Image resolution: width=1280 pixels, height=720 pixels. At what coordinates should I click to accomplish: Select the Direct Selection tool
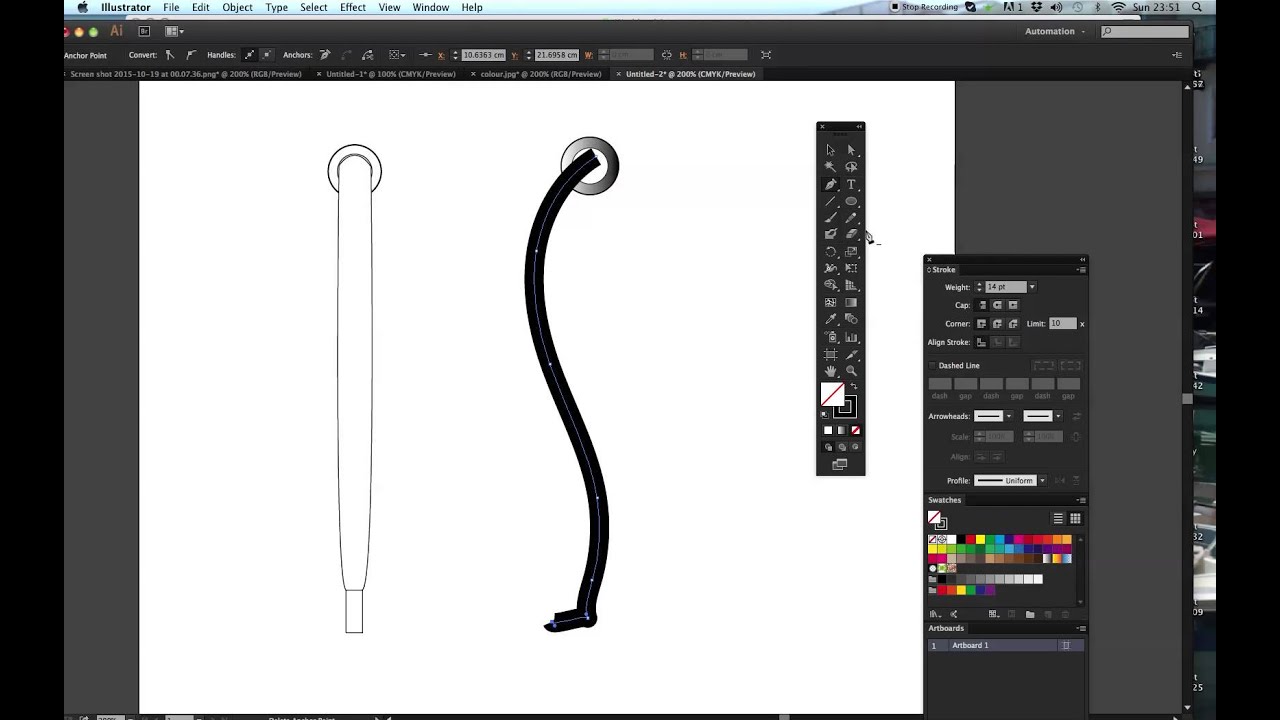(x=851, y=150)
